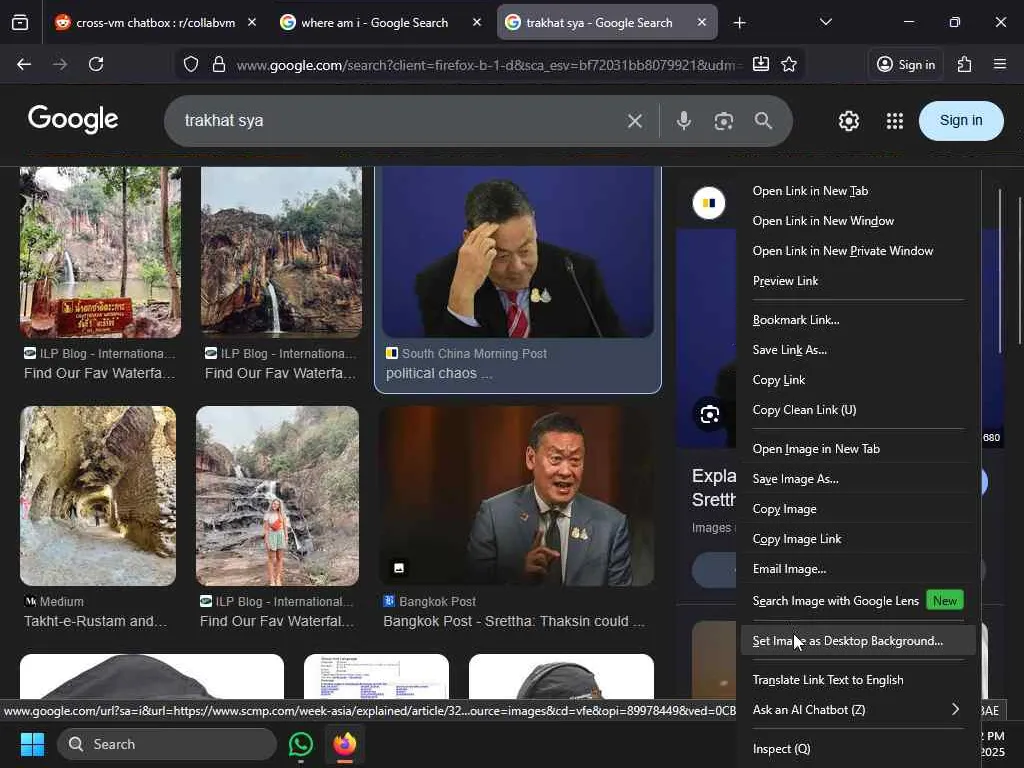
Task: Open the Bangkok Post man gesturing thumbnail
Action: coord(517,496)
